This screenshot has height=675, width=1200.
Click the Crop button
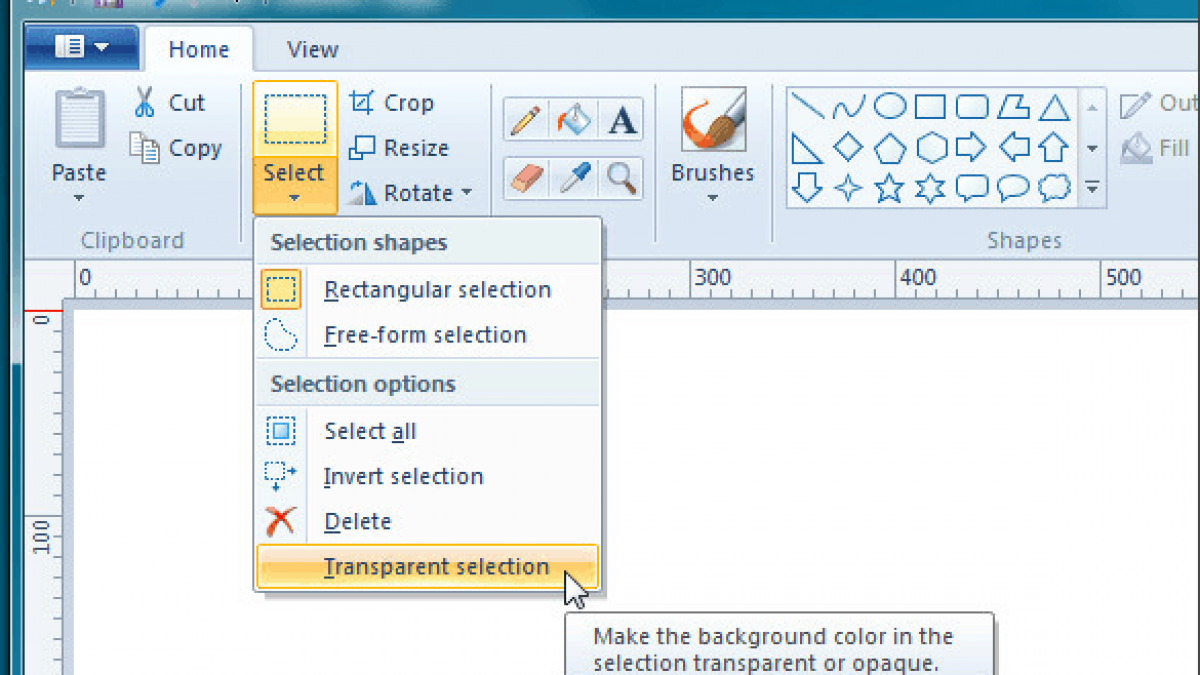[391, 103]
